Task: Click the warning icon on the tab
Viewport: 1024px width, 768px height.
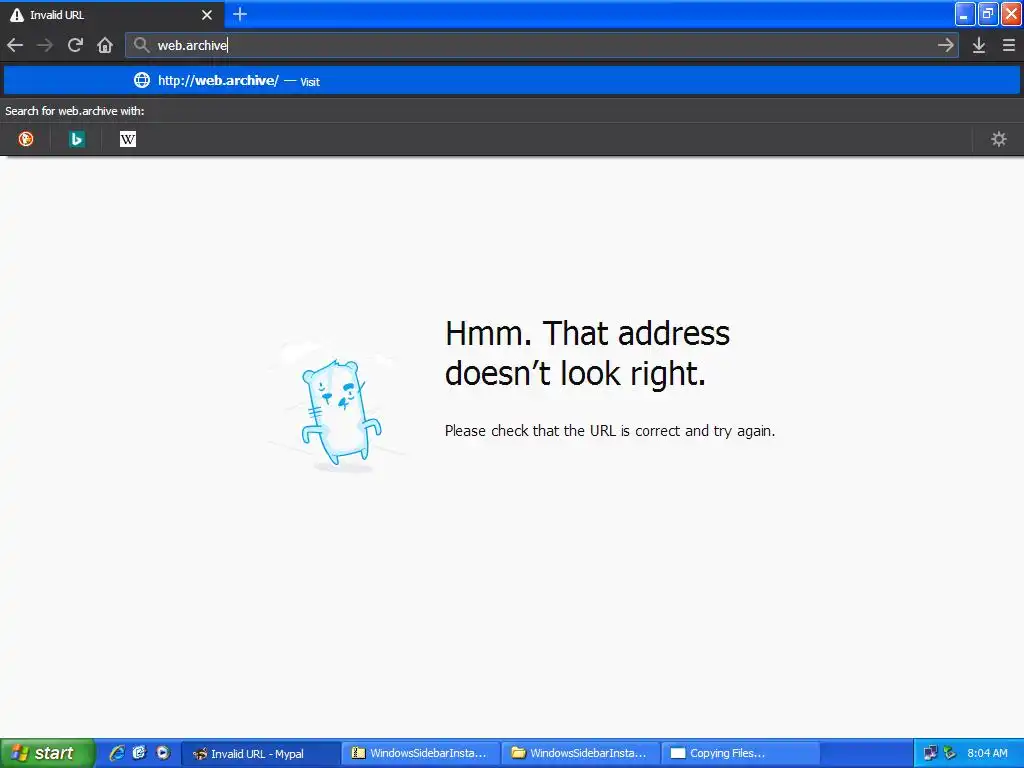Action: tap(17, 14)
